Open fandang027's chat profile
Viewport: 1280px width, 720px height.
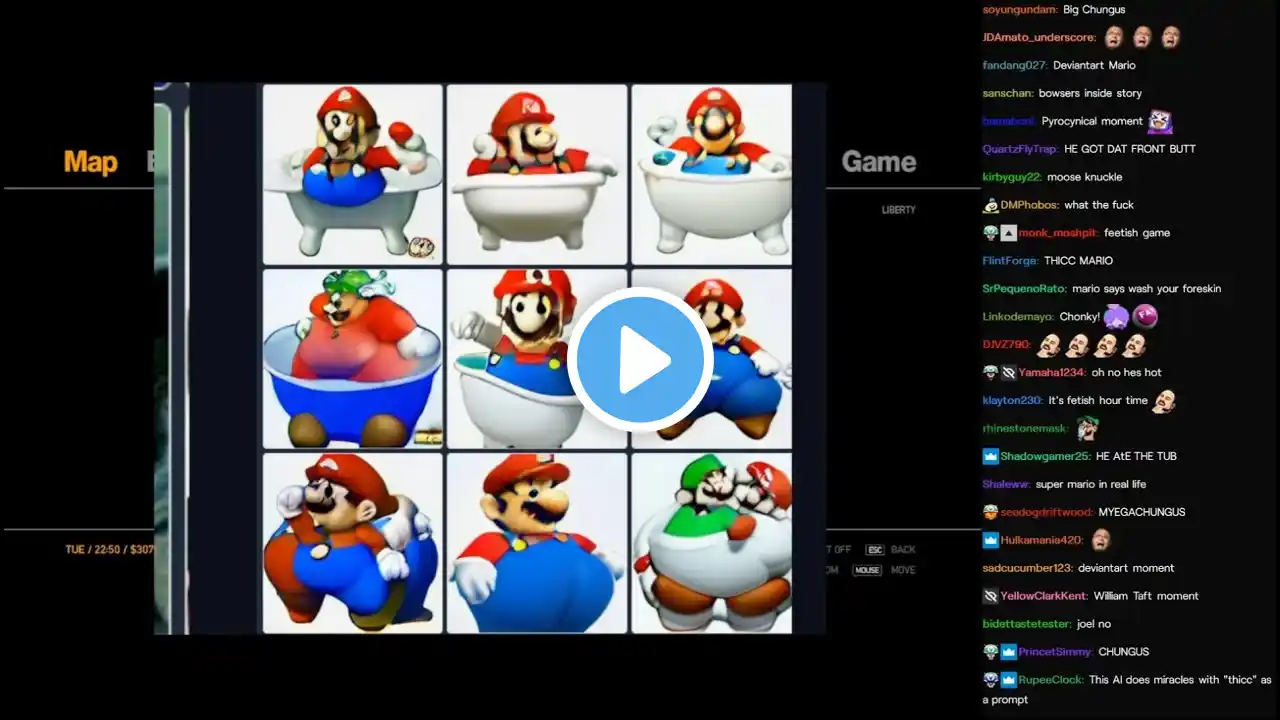pos(1015,65)
